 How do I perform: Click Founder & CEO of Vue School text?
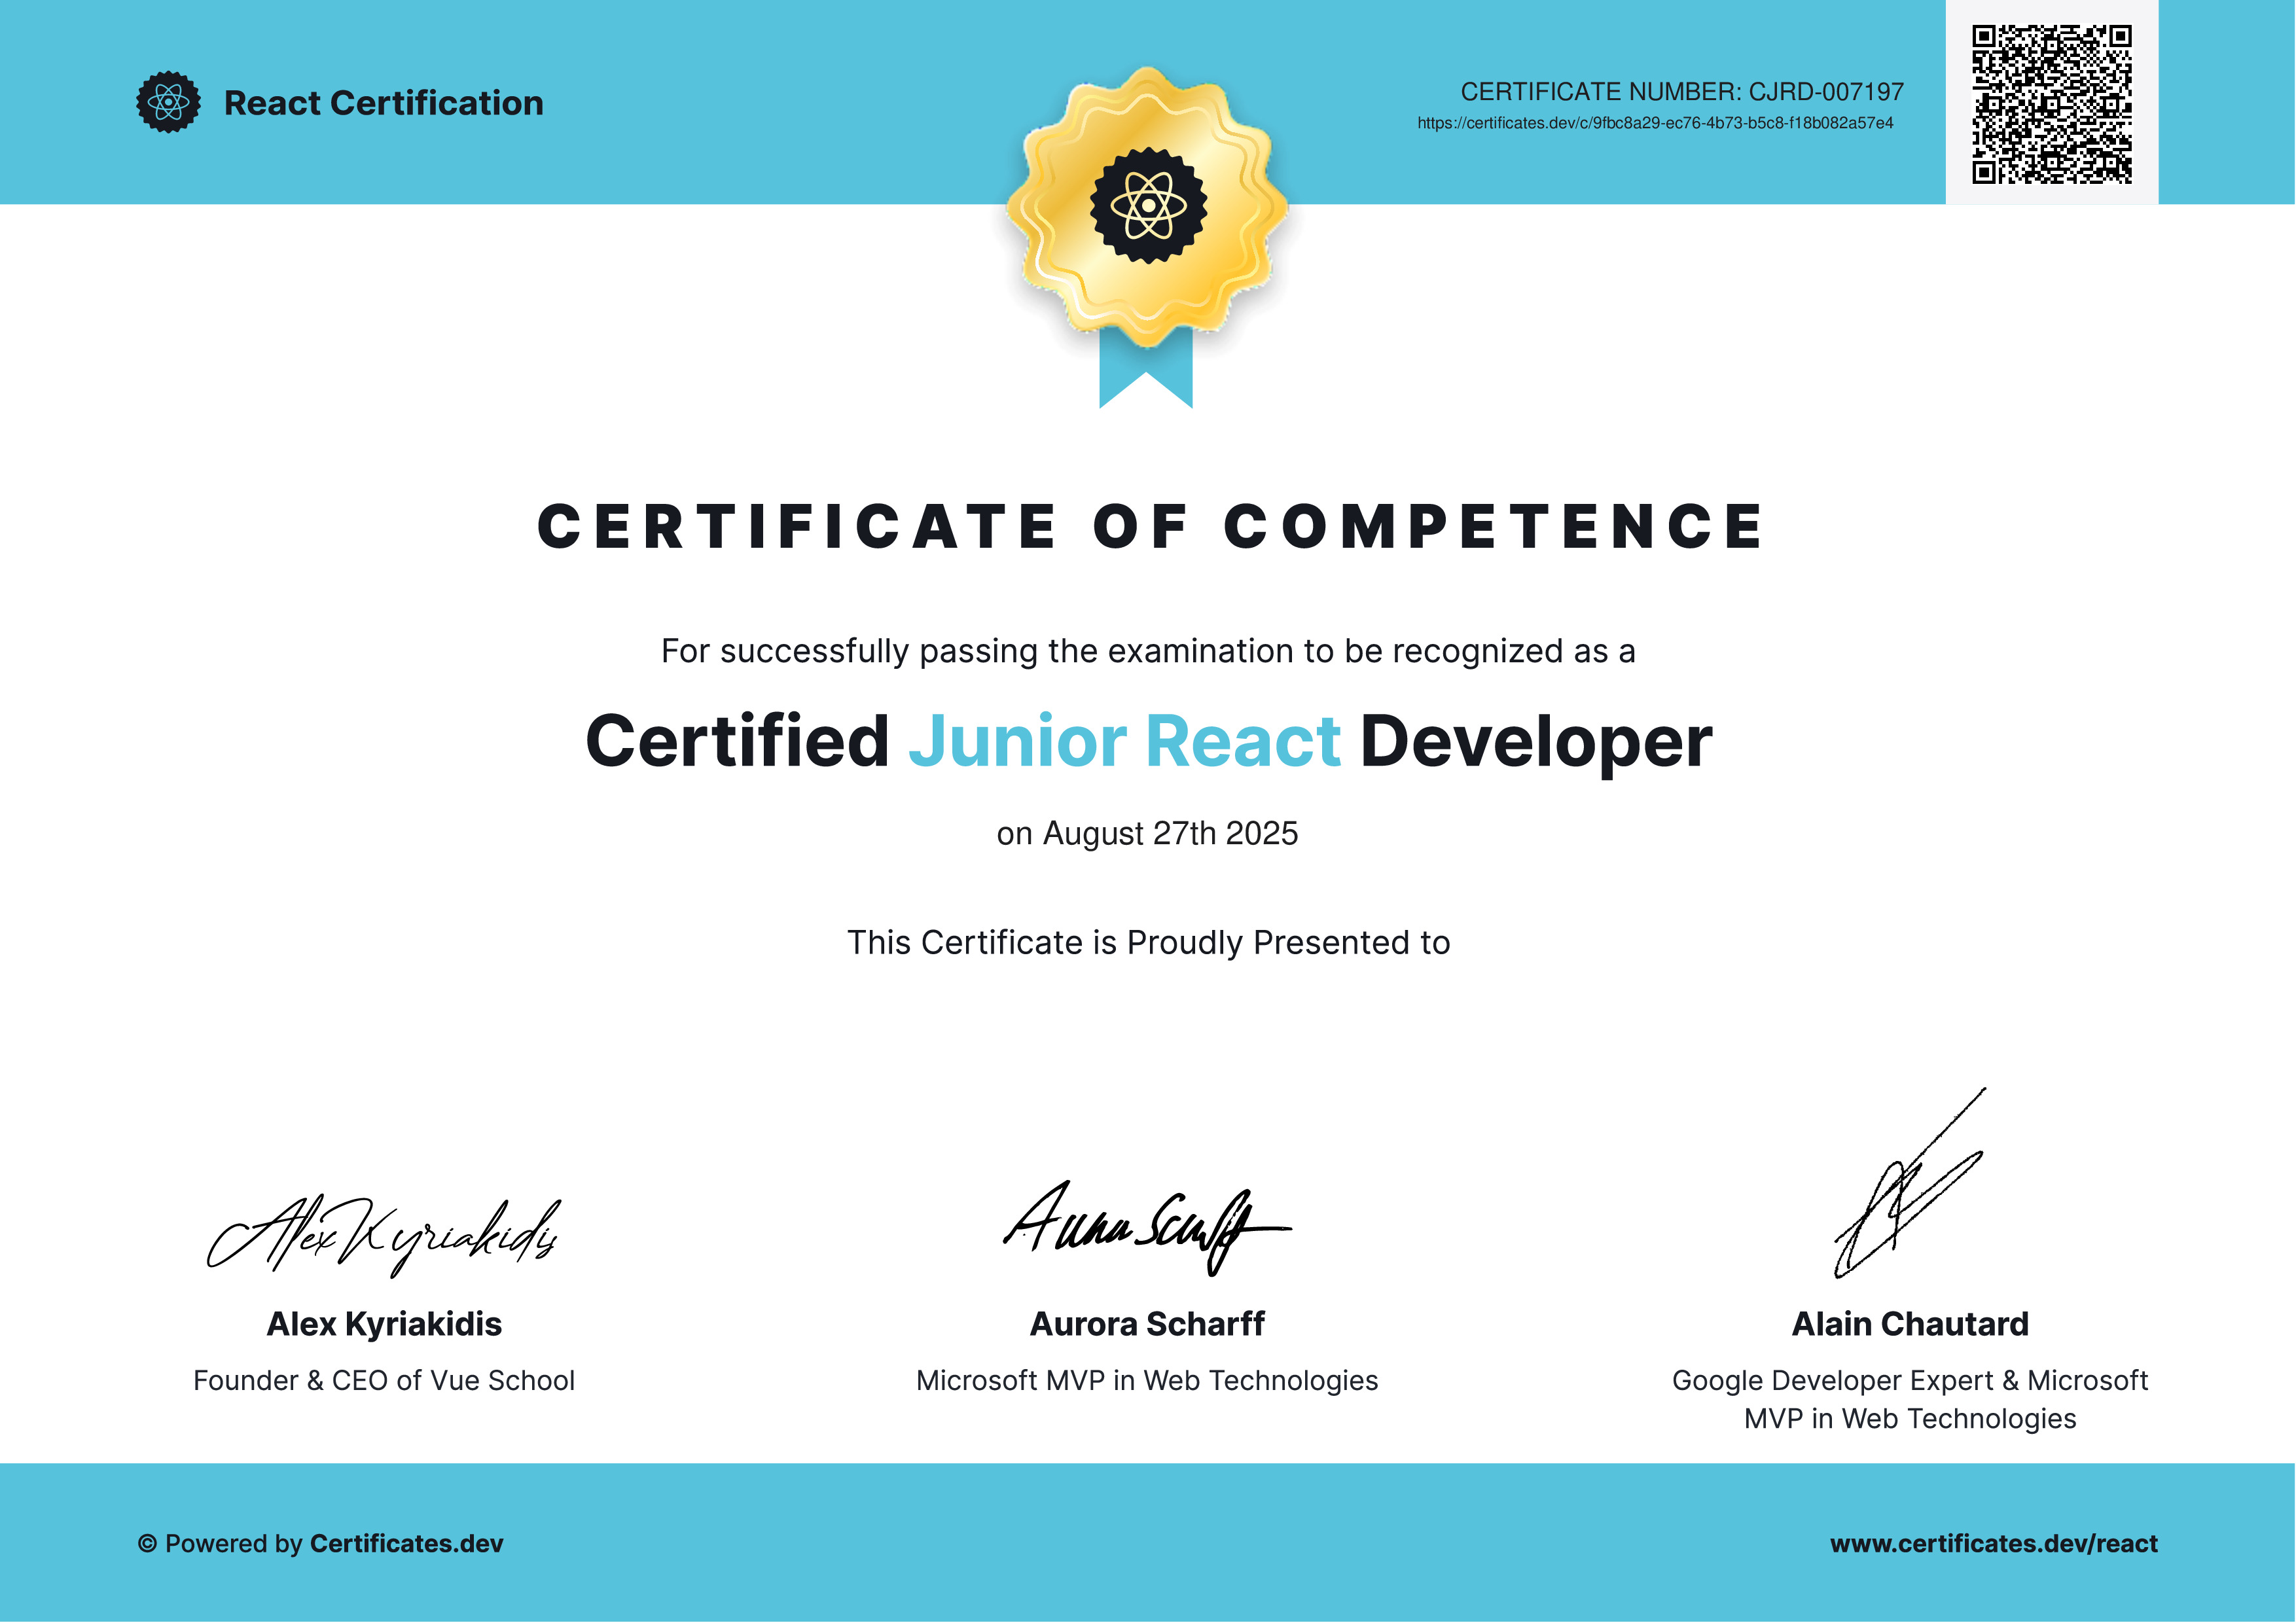pyautogui.click(x=384, y=1380)
